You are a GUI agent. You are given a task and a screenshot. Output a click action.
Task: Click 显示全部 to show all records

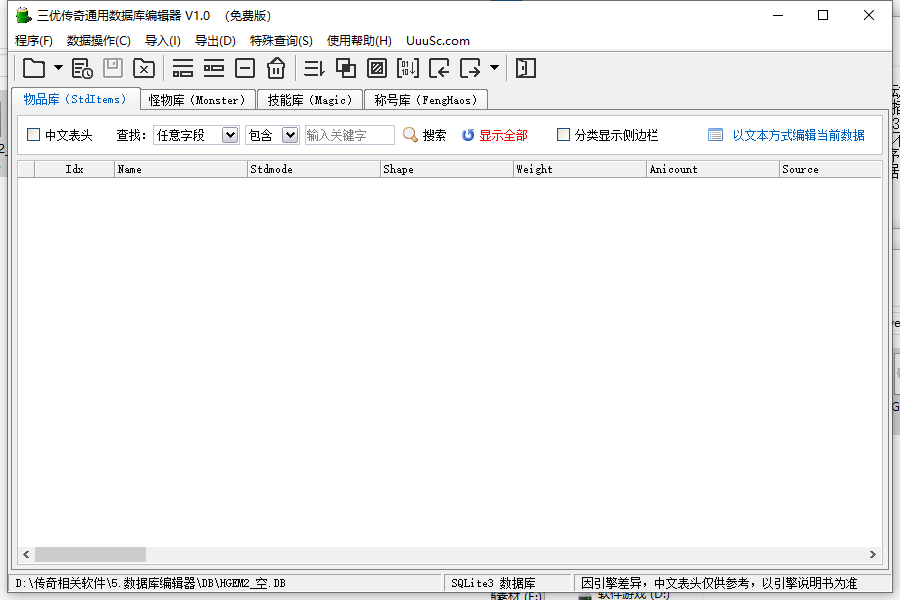pyautogui.click(x=494, y=135)
